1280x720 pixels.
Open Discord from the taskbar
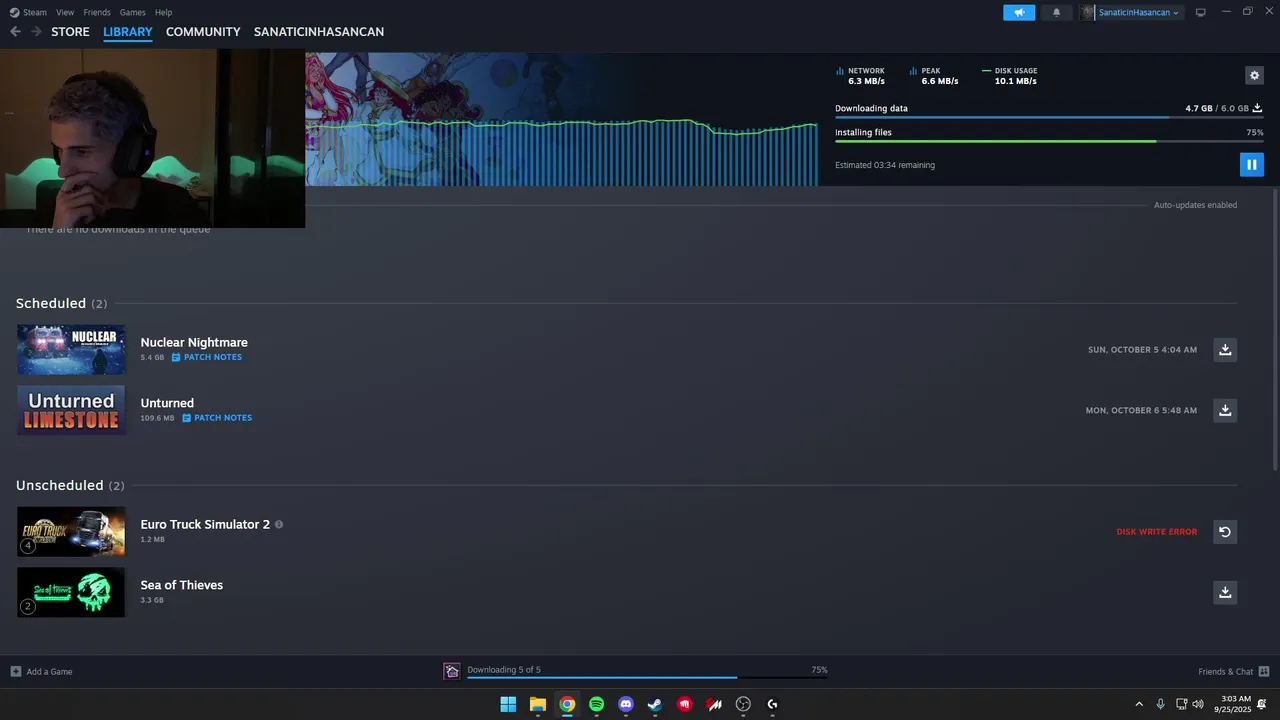(x=626, y=704)
